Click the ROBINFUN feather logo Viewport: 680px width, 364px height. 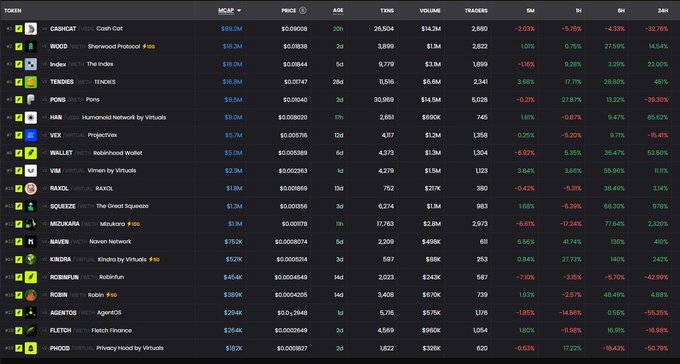coord(31,277)
